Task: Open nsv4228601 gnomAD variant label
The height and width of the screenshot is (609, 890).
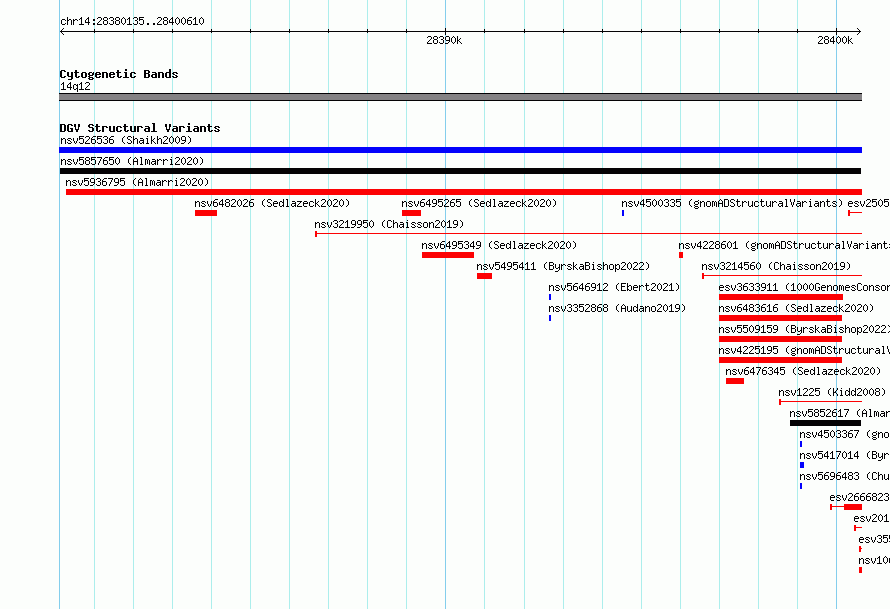Action: pos(784,245)
